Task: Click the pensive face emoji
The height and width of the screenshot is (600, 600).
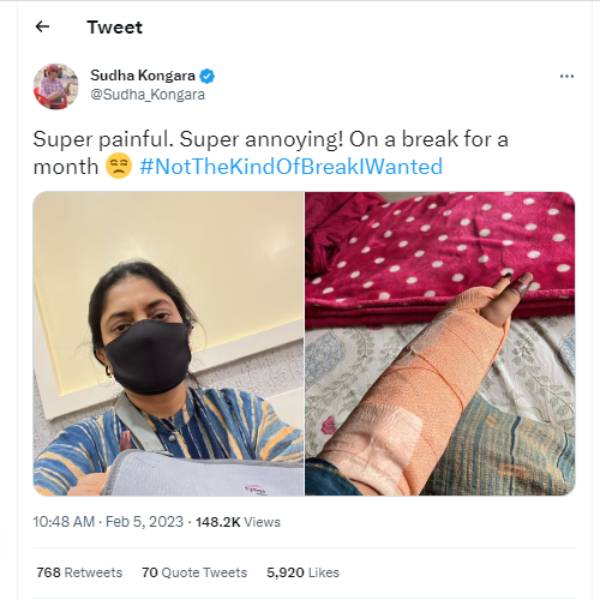Action: 118,167
